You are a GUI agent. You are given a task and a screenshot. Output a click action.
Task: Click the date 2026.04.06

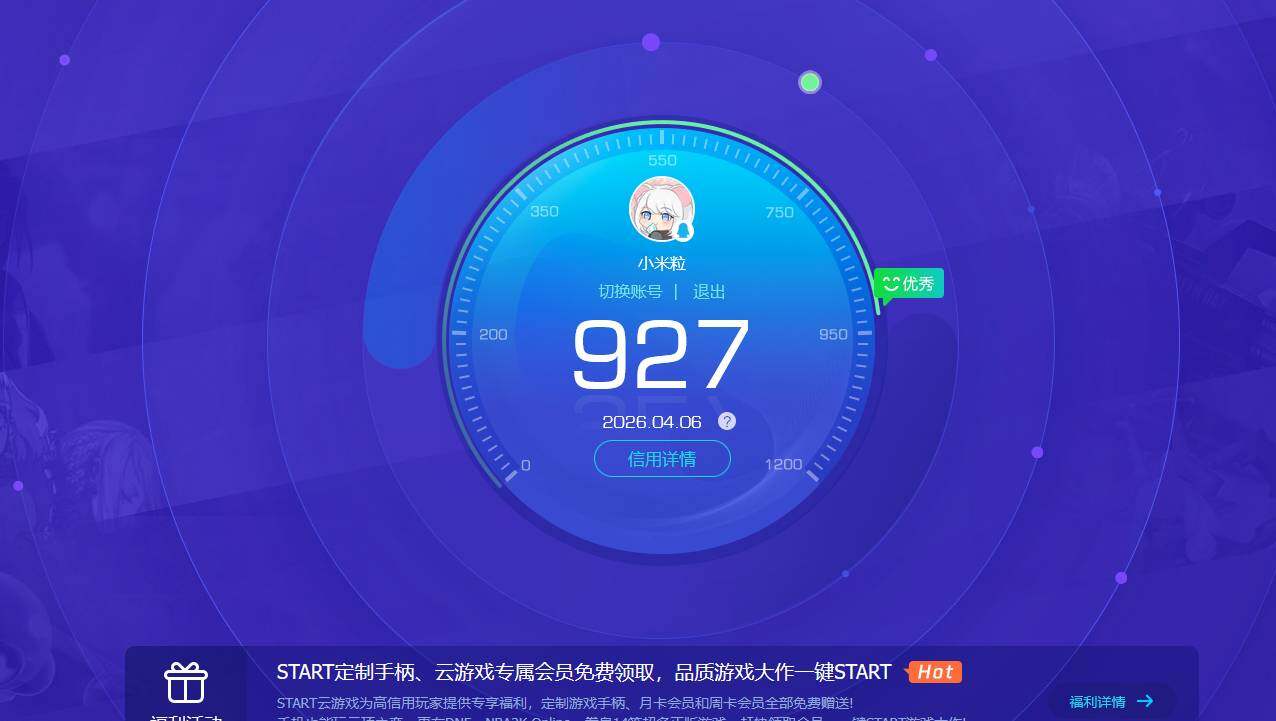click(652, 421)
